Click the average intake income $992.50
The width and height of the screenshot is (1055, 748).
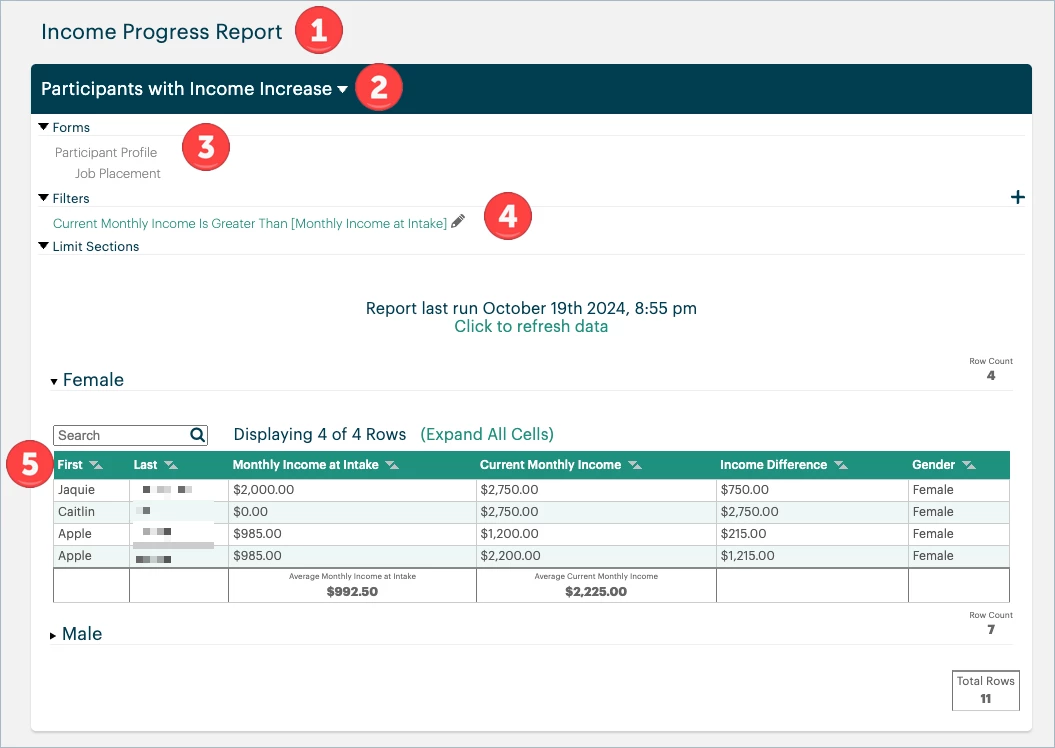click(352, 592)
